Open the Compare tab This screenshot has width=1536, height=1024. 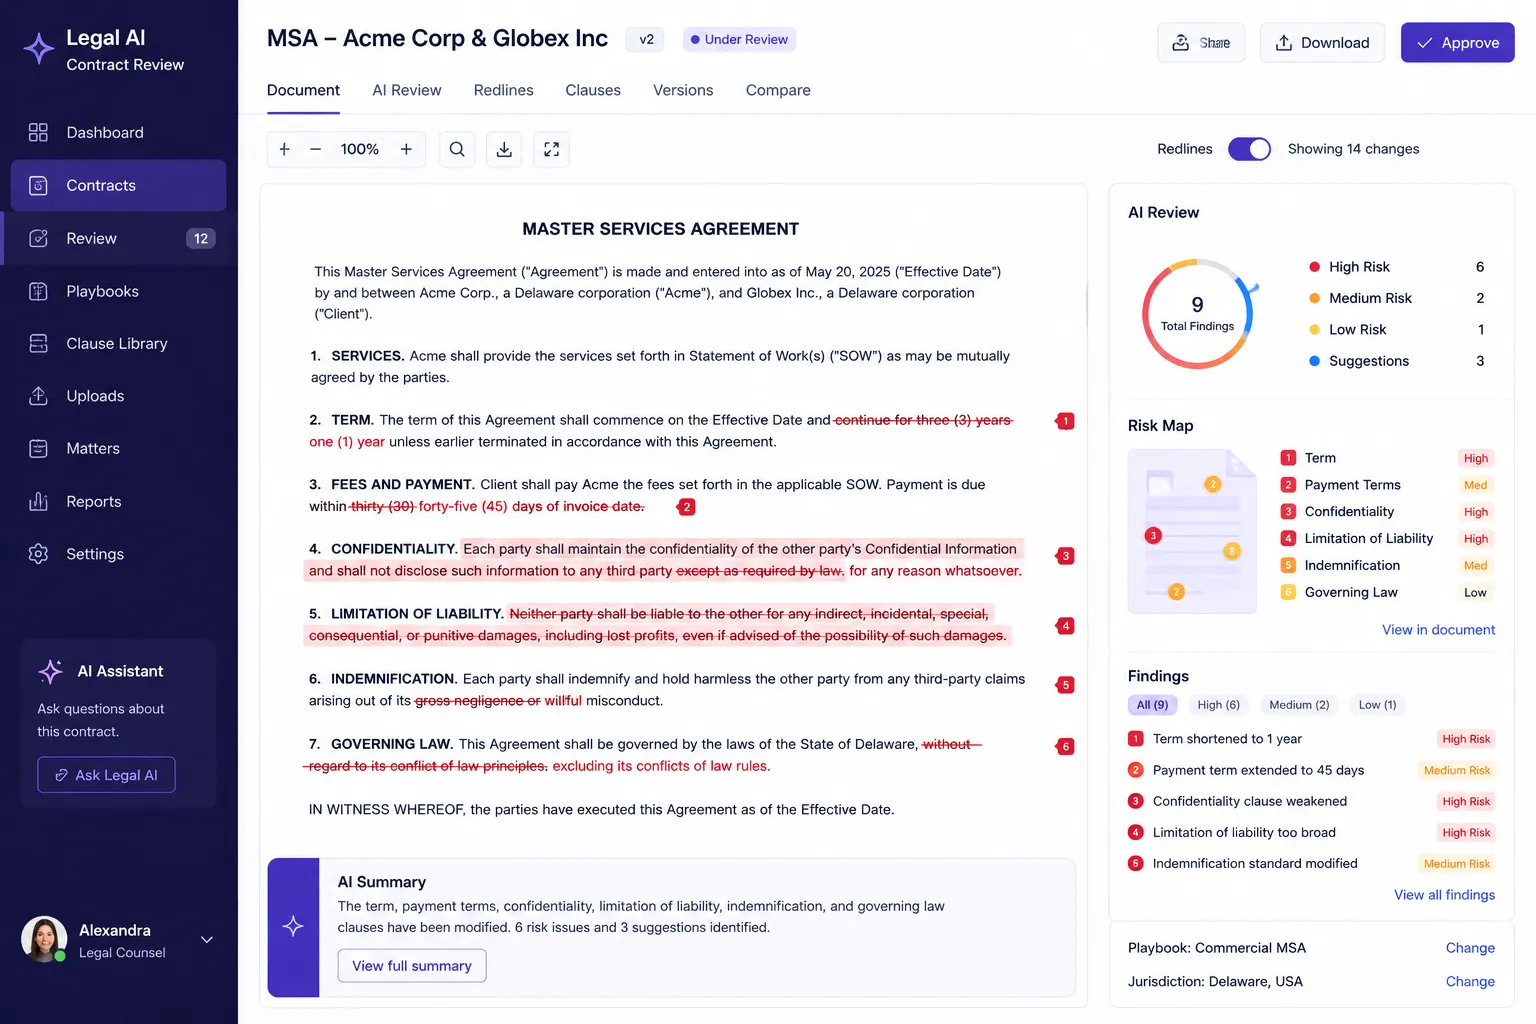778,90
